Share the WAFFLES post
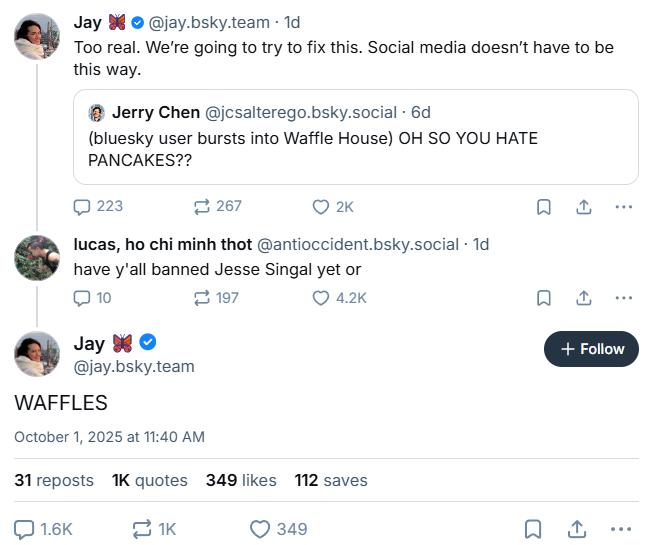 click(x=577, y=529)
